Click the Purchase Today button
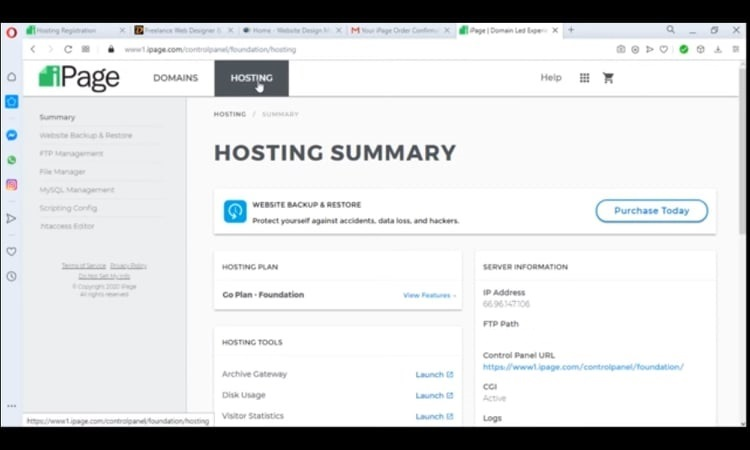 651,211
